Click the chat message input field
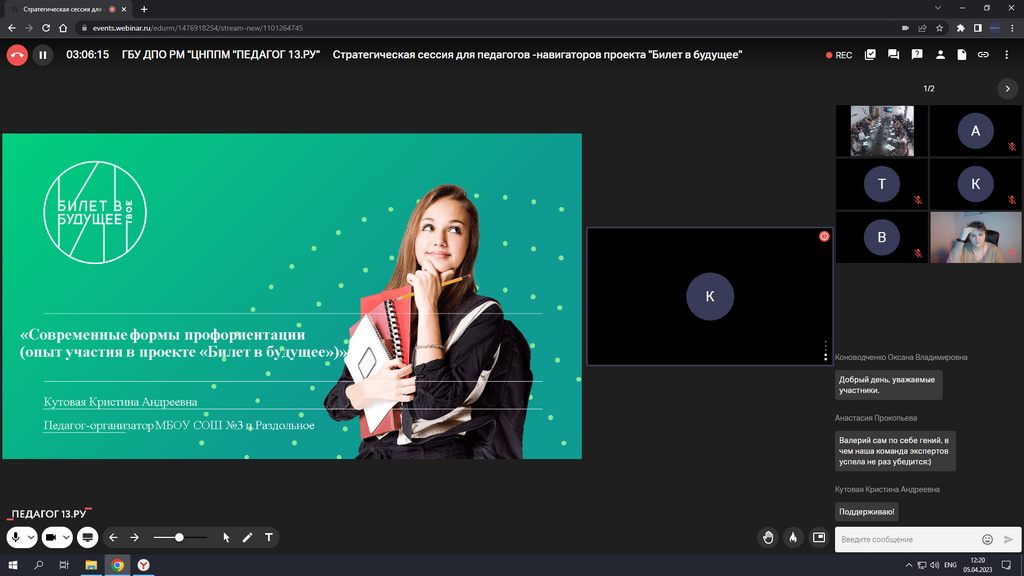Image resolution: width=1024 pixels, height=576 pixels. pyautogui.click(x=908, y=539)
